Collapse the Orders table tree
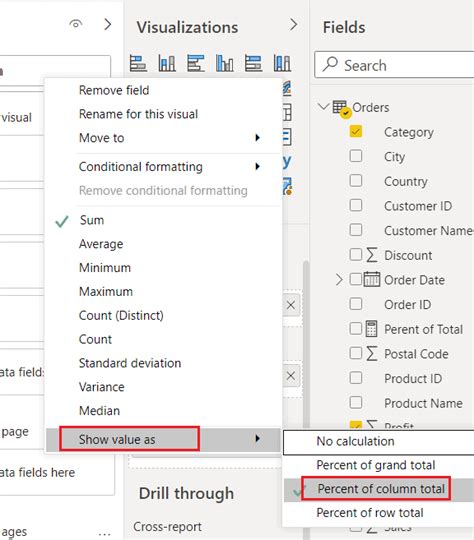The width and height of the screenshot is (474, 540). (x=323, y=106)
